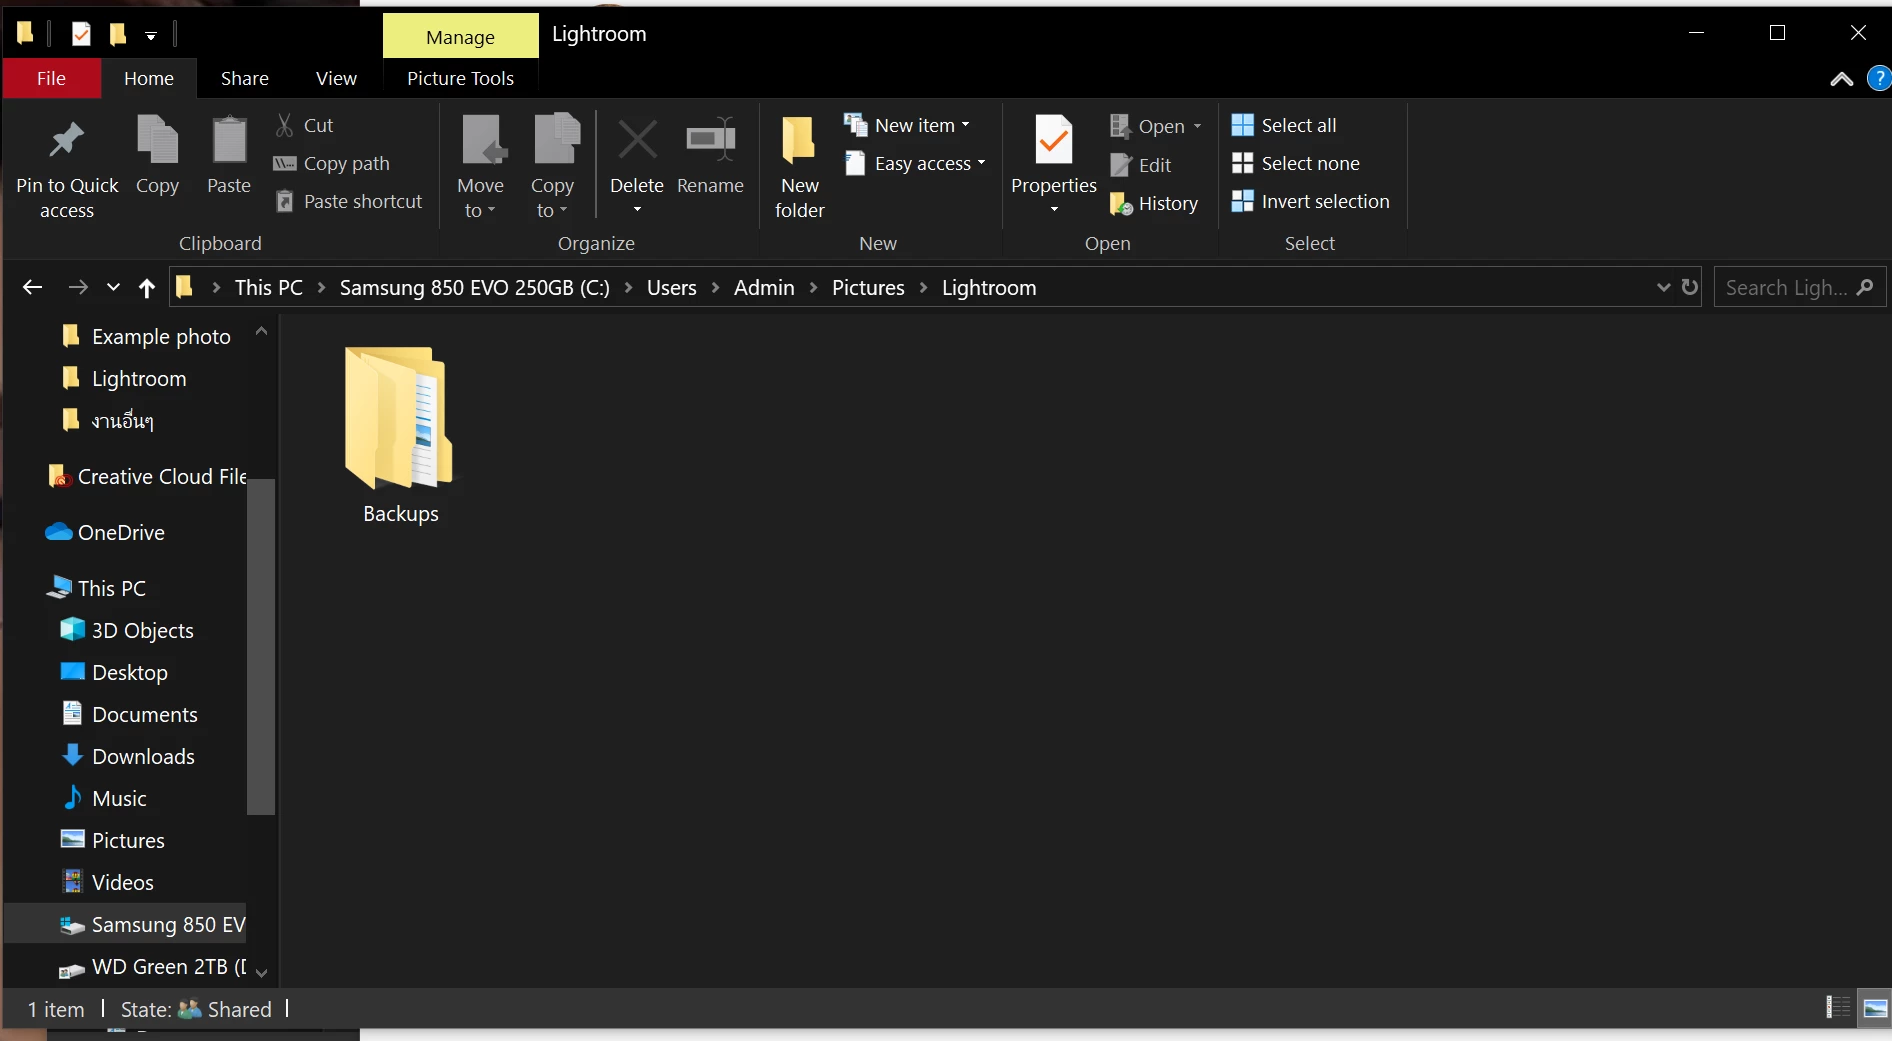This screenshot has height=1041, width=1892.
Task: Click the Manage contextual tab
Action: [x=460, y=36]
